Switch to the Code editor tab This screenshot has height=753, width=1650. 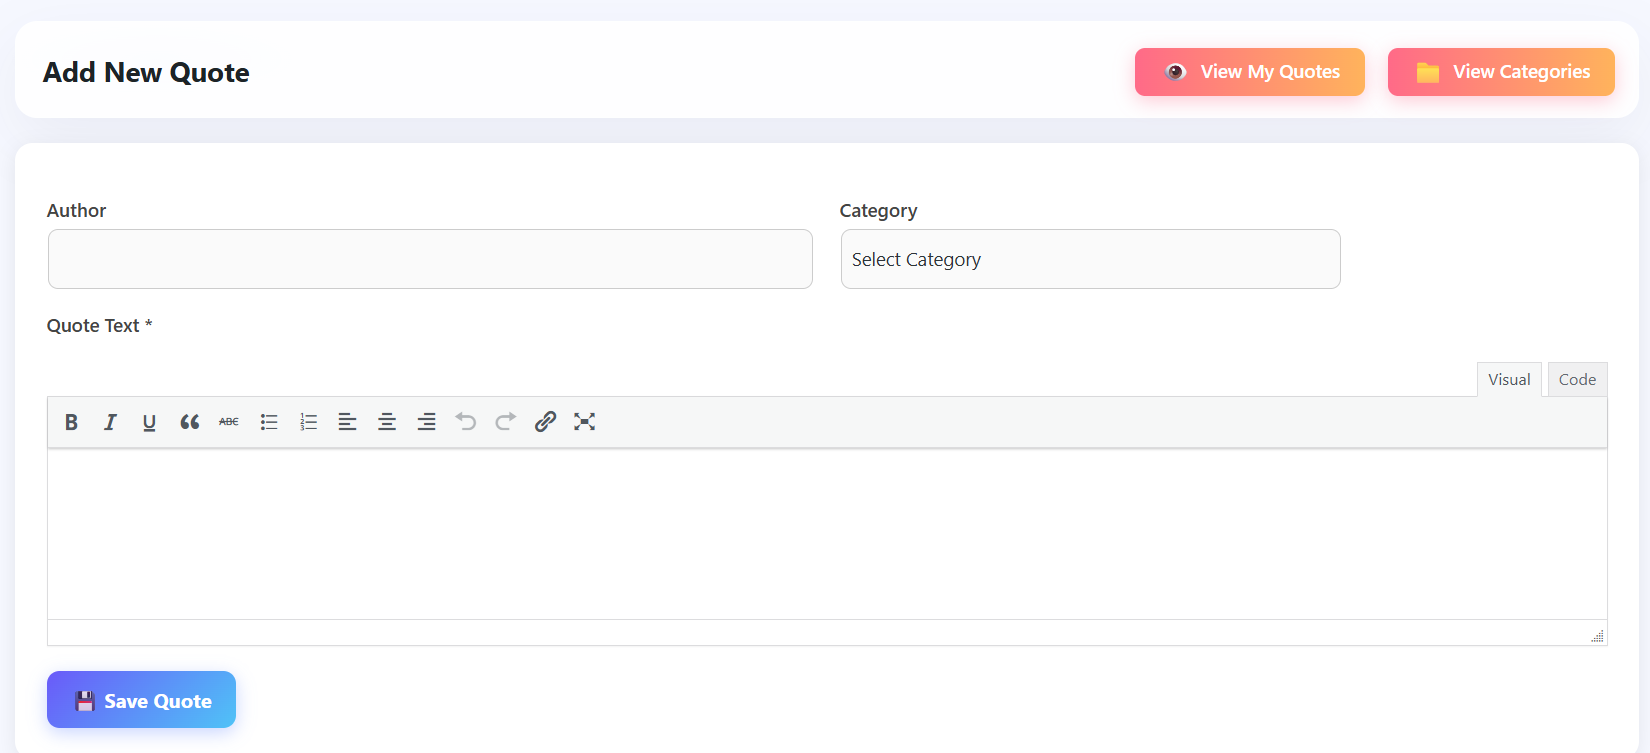1577,380
